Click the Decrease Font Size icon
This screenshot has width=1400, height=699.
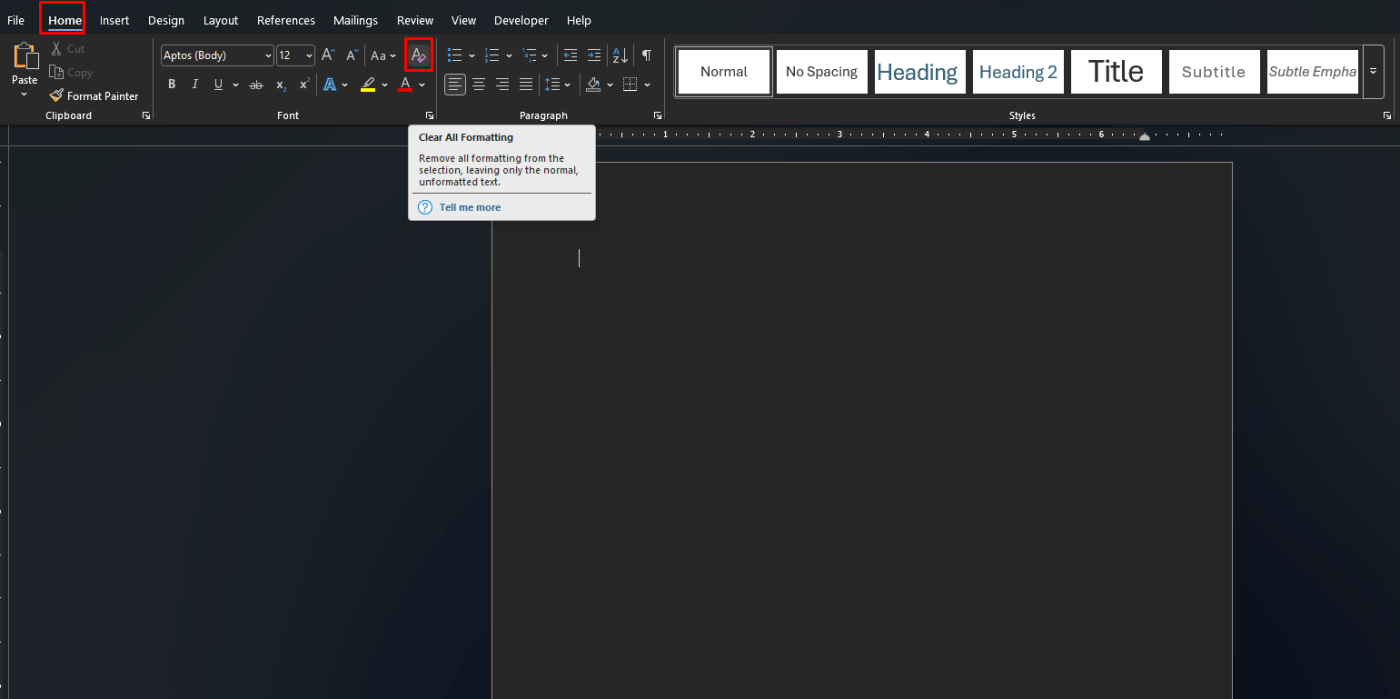coord(351,55)
